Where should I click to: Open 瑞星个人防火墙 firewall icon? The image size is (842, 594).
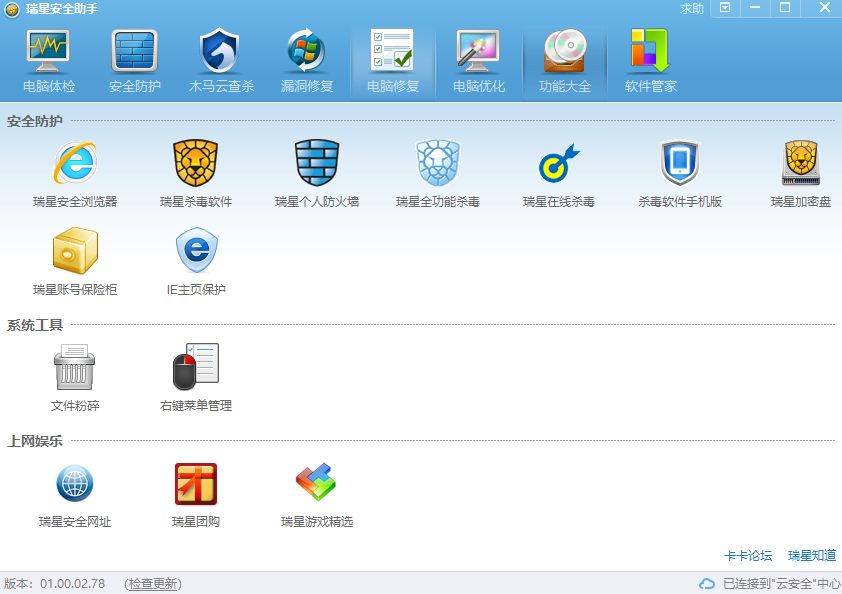(x=317, y=163)
